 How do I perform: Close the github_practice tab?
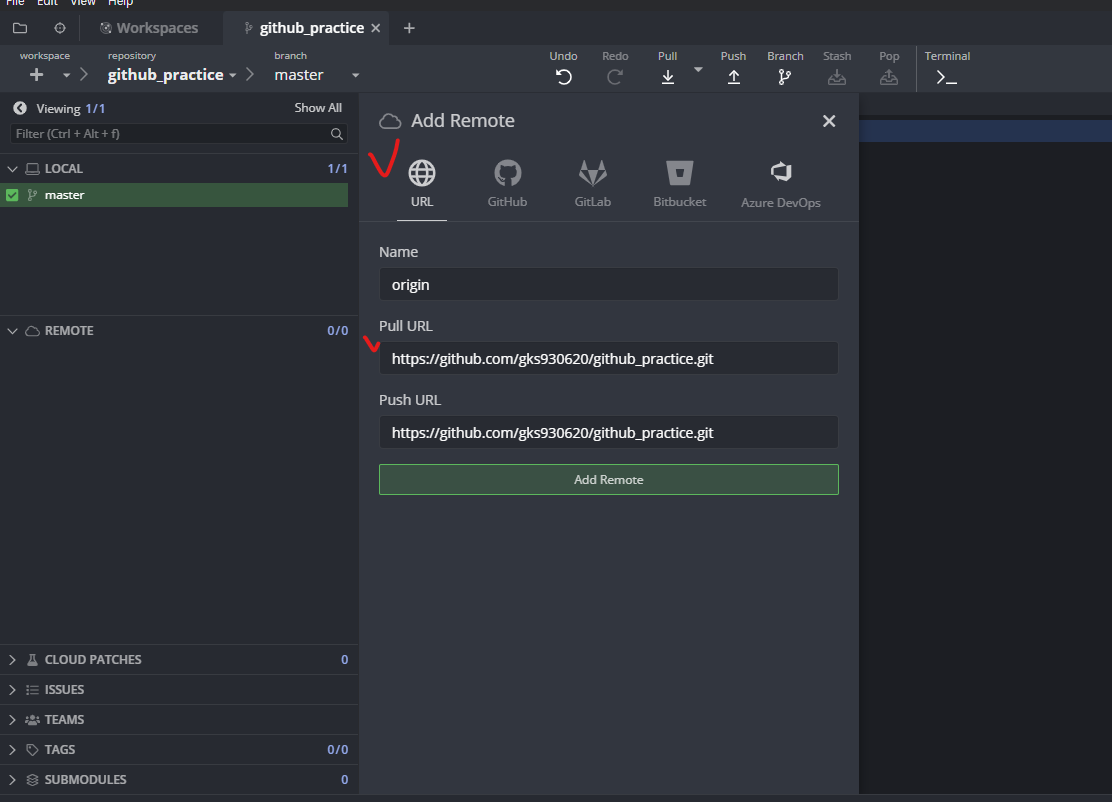click(x=376, y=28)
